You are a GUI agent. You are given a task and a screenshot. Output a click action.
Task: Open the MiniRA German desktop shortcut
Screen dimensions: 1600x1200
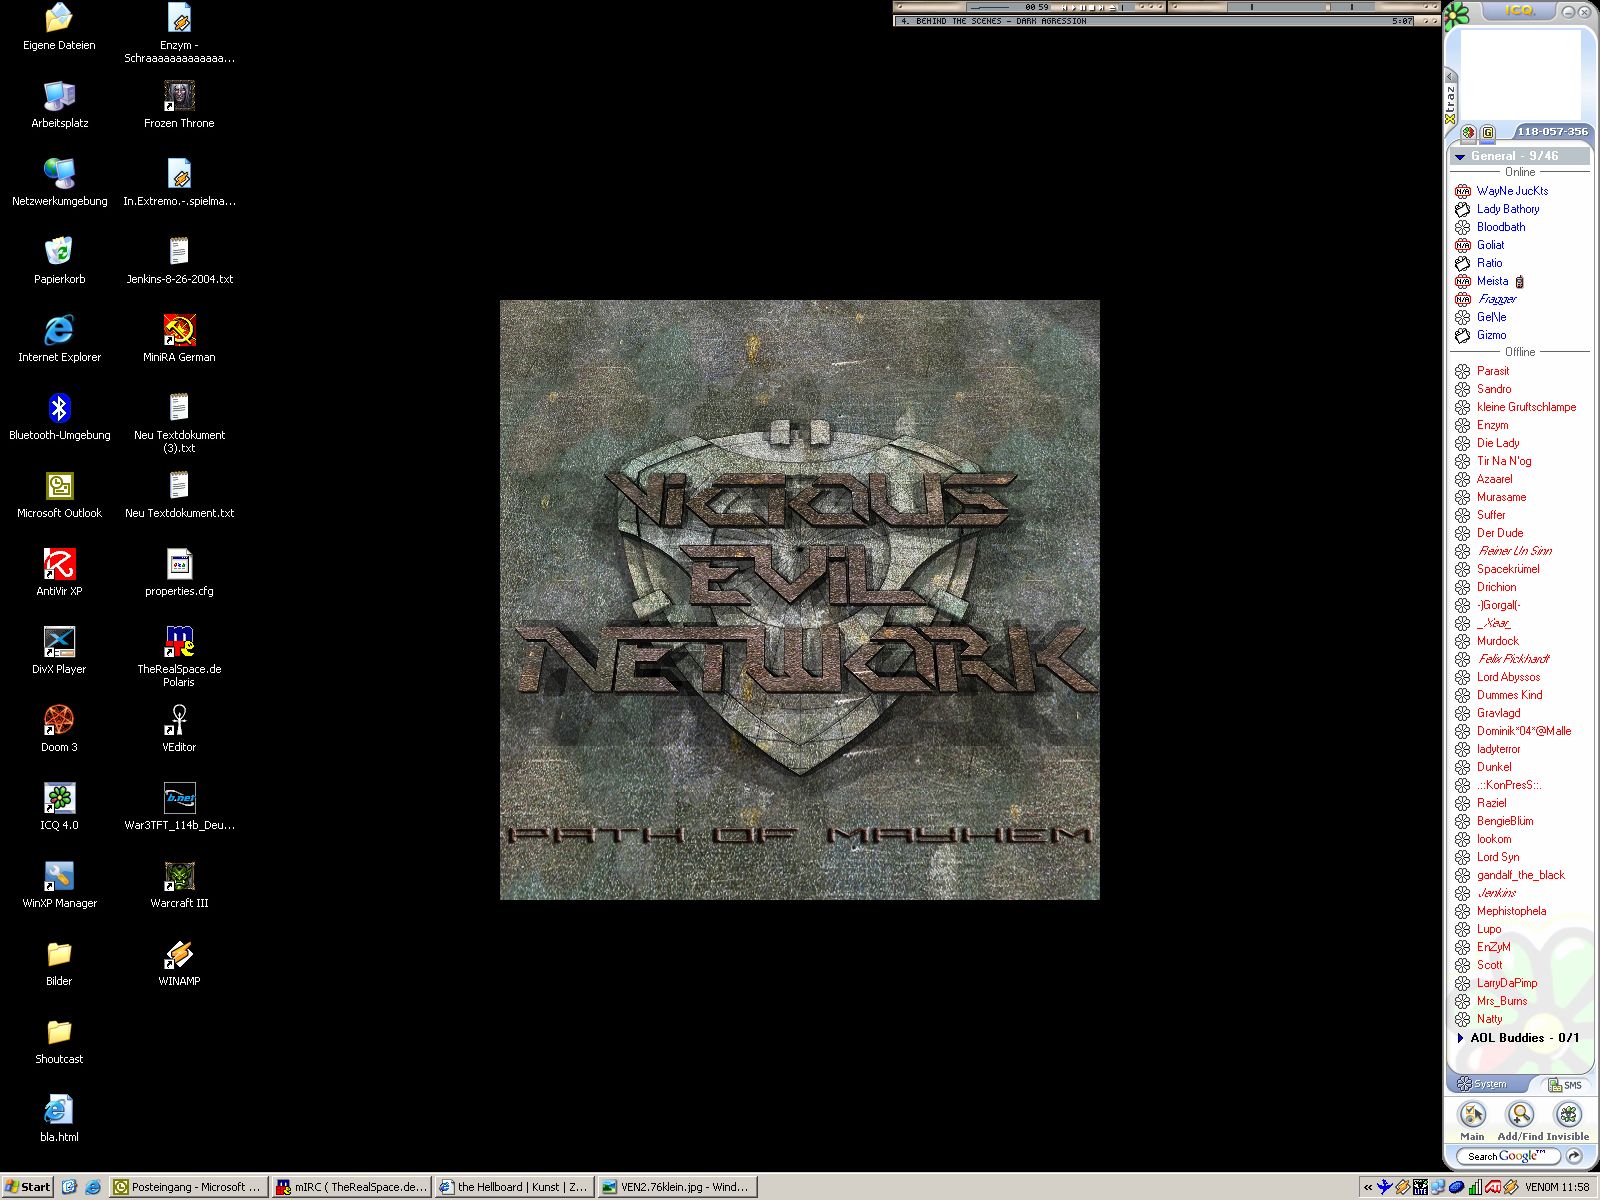(179, 338)
